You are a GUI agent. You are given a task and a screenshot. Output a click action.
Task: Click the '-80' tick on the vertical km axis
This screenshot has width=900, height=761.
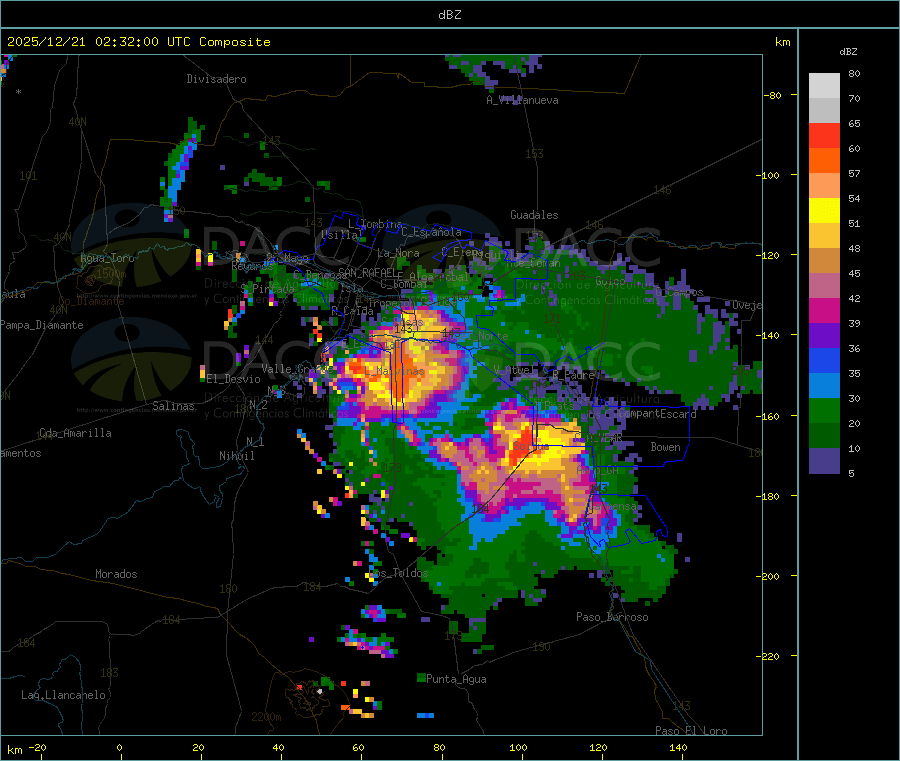coord(773,95)
